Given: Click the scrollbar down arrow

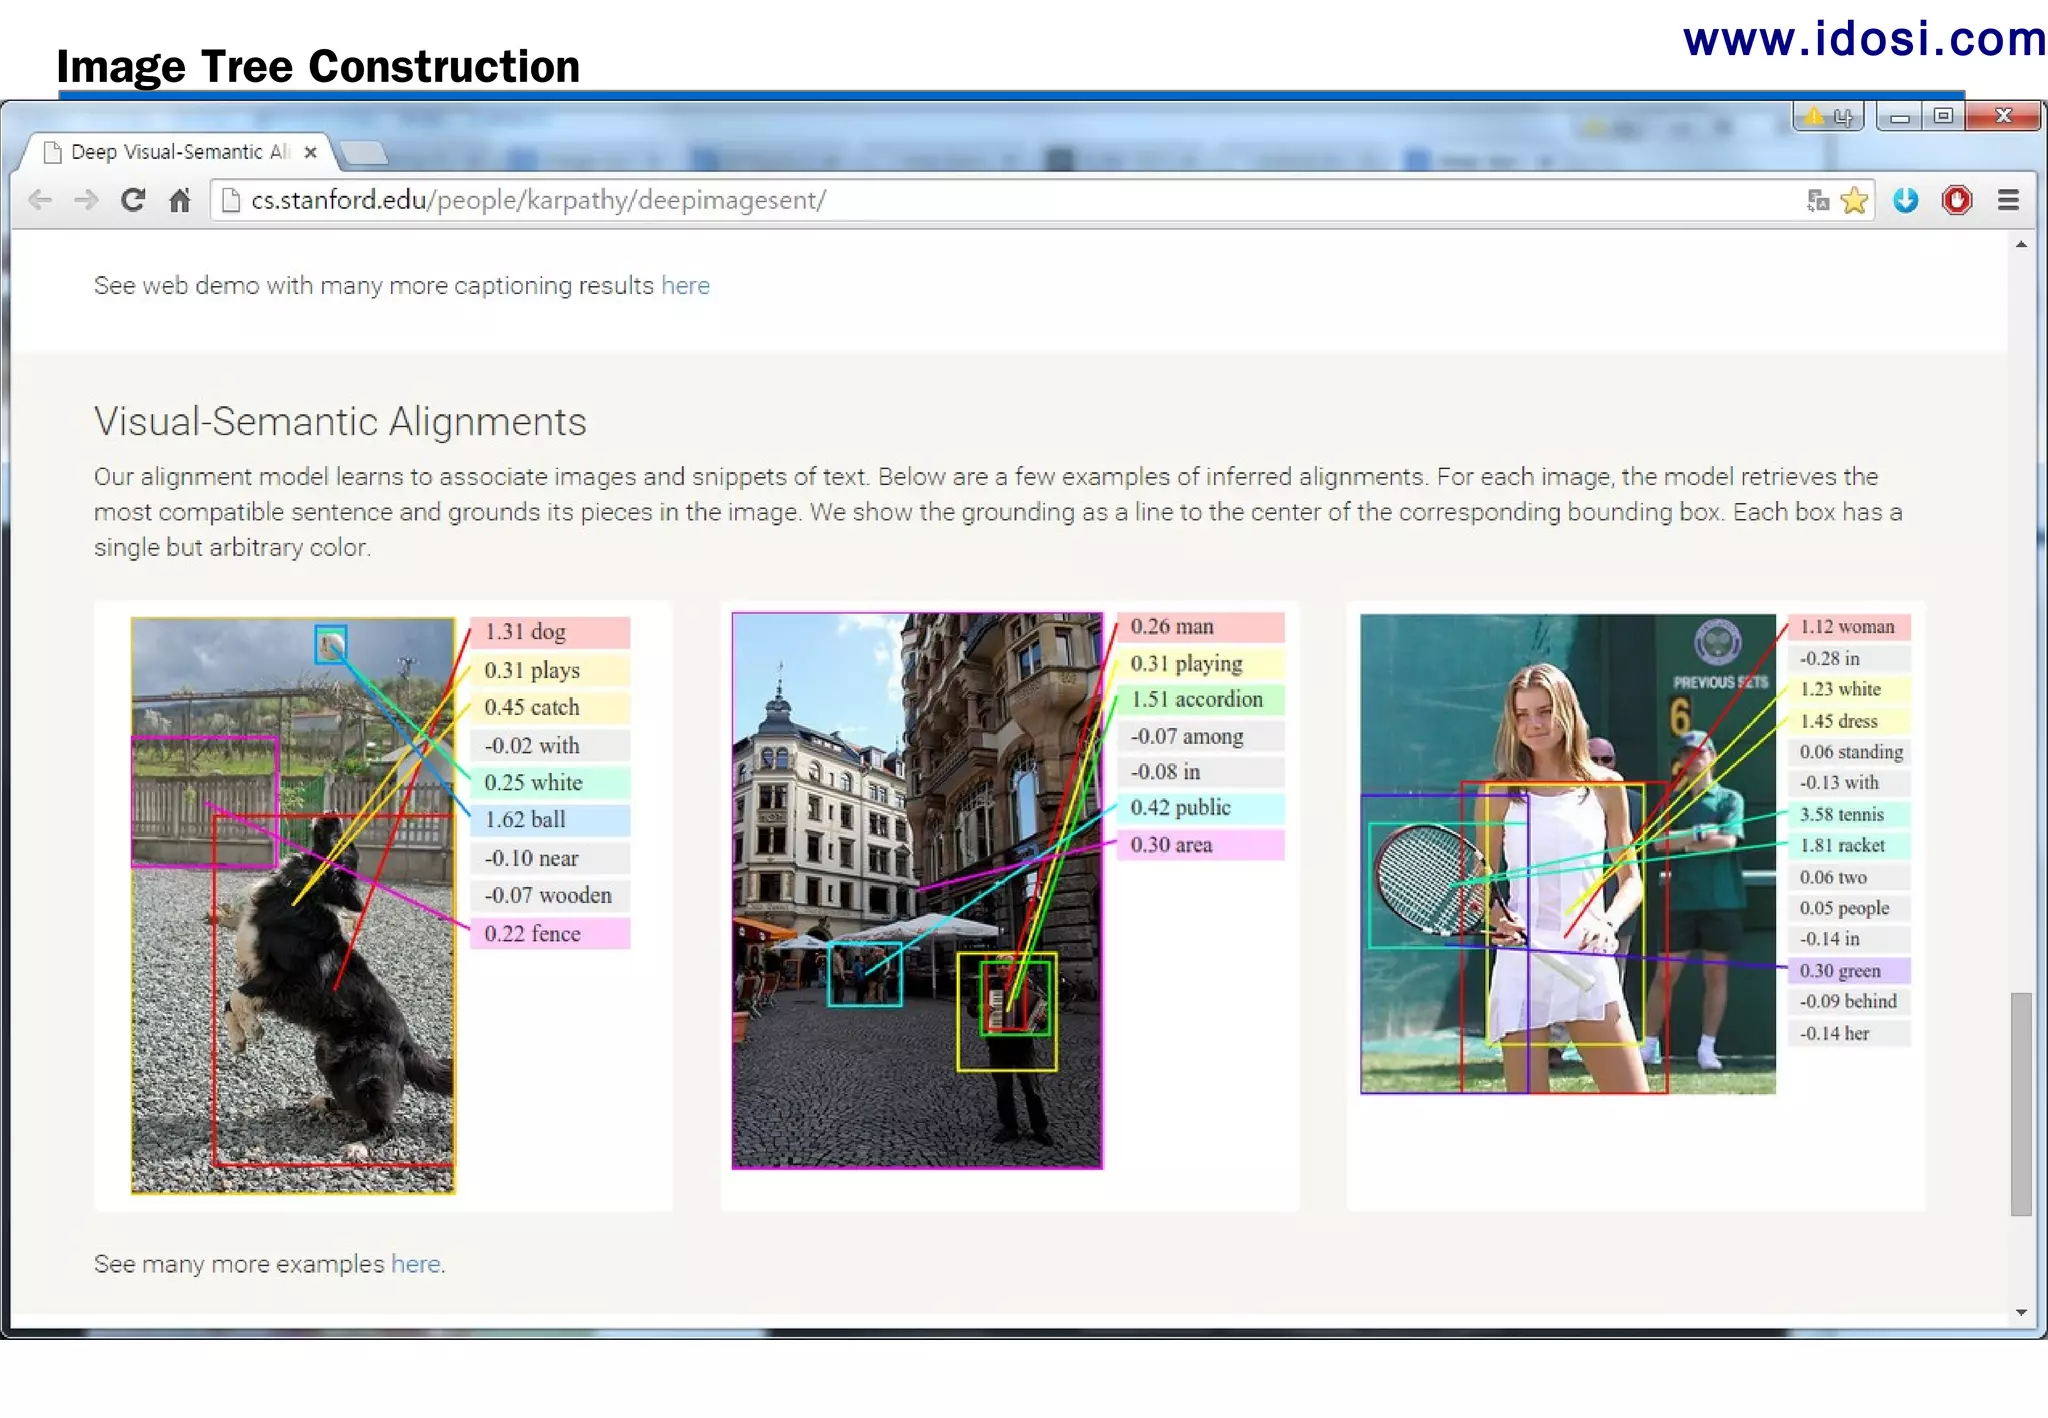Looking at the screenshot, I should 2021,1312.
